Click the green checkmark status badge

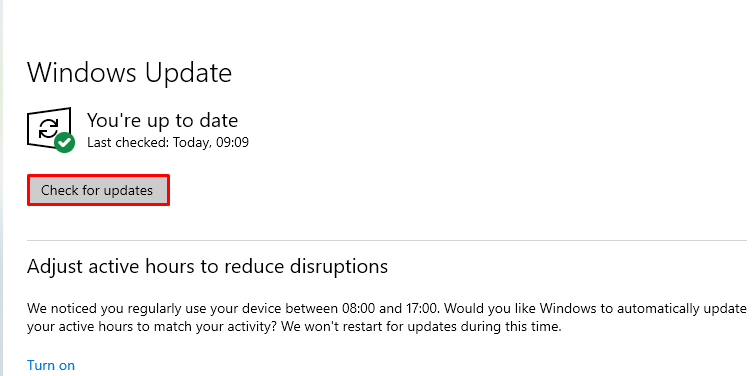[64, 143]
